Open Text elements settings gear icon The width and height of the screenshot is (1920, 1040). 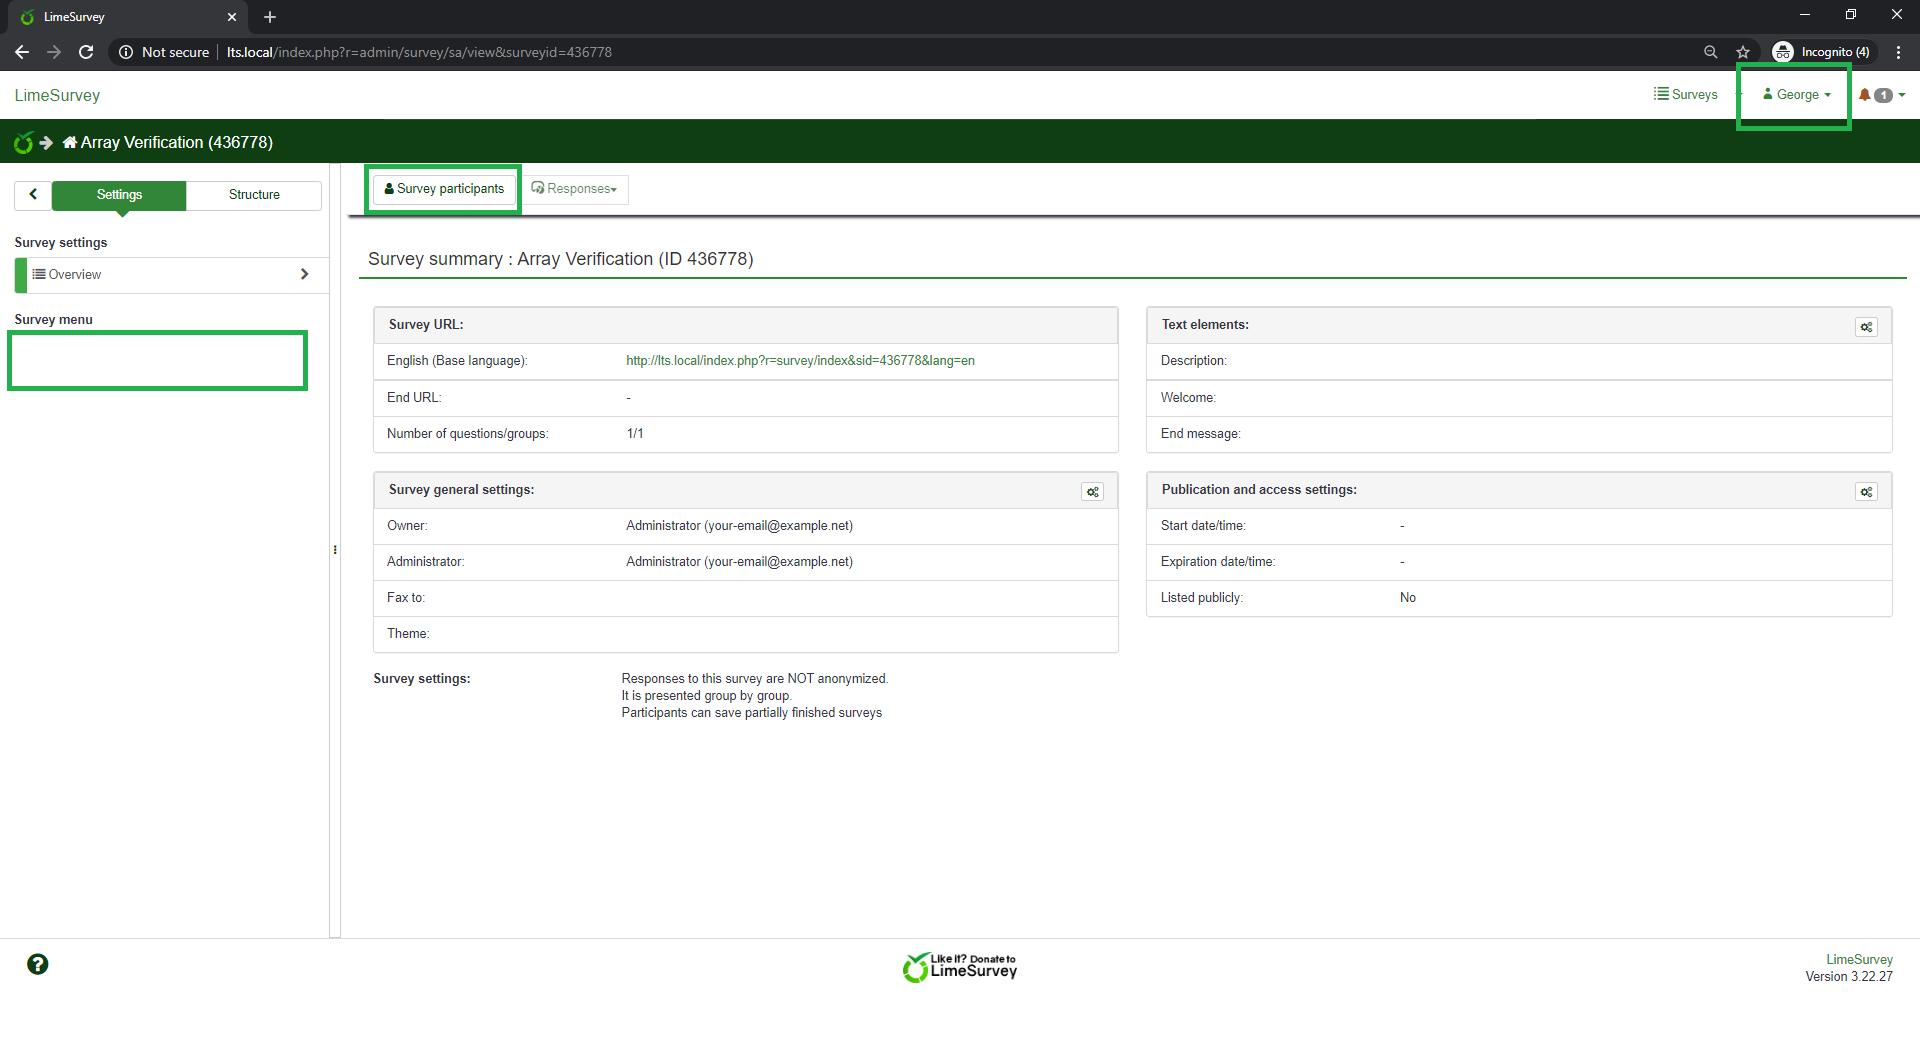click(1866, 327)
